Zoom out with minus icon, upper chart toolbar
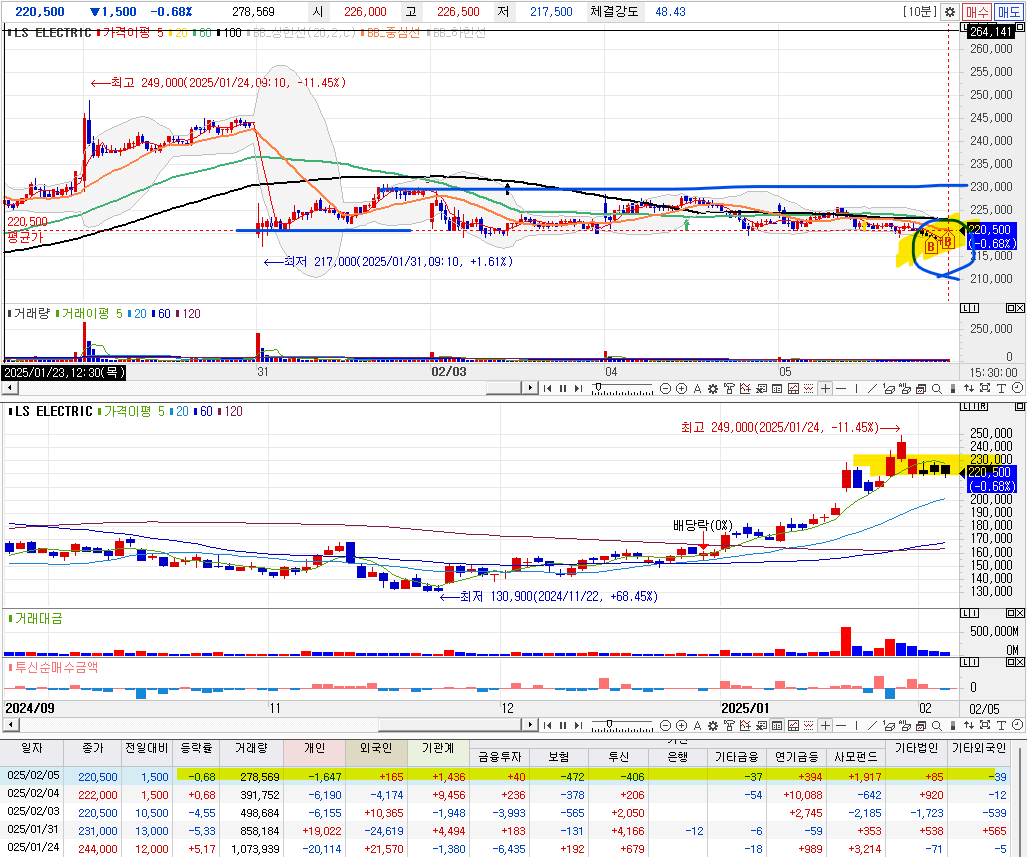The height and width of the screenshot is (857, 1027). (x=665, y=389)
